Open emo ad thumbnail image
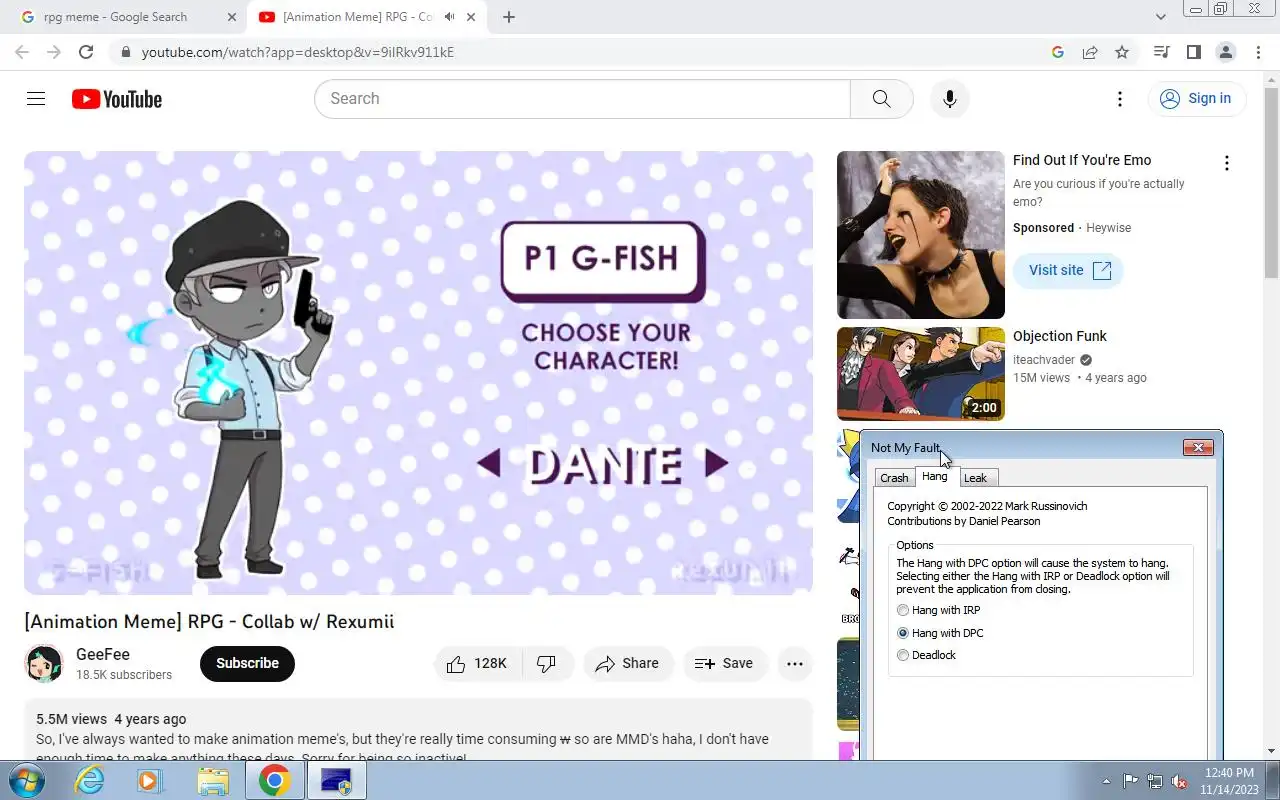This screenshot has width=1280, height=800. (x=921, y=235)
